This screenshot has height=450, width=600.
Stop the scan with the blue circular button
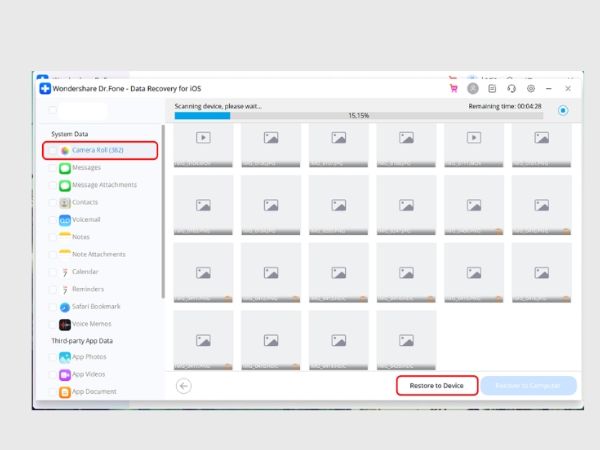[564, 110]
